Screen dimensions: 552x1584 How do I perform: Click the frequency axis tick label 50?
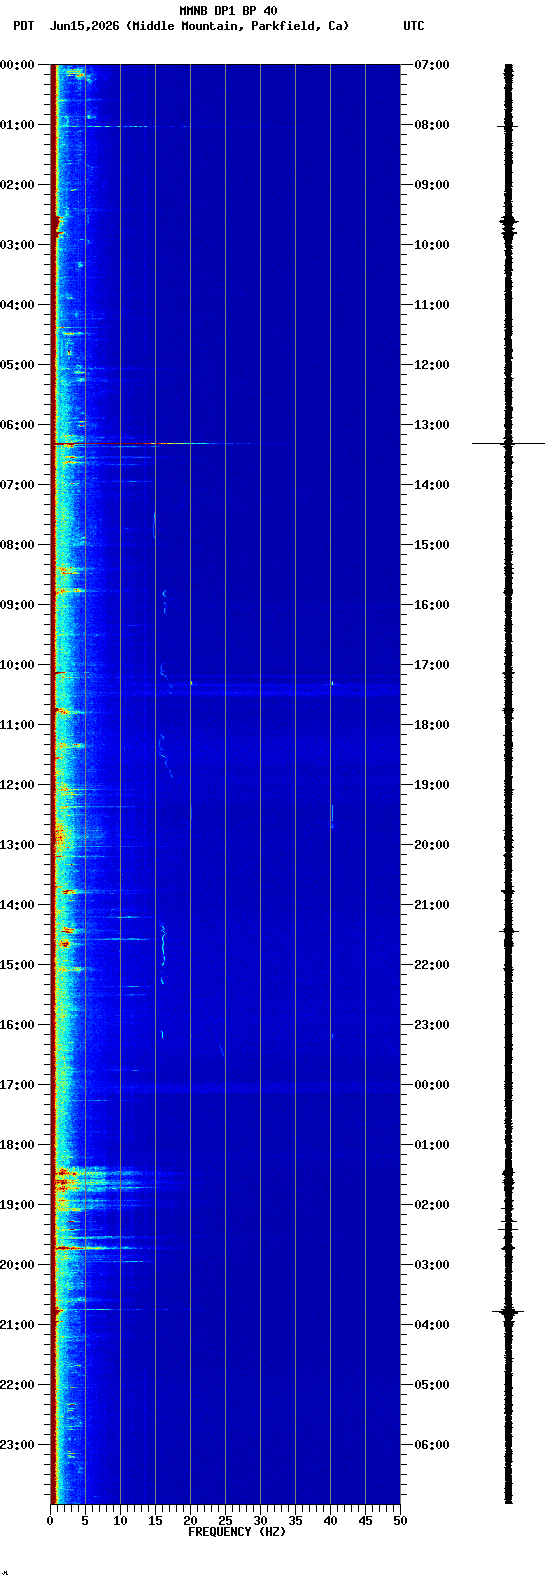click(x=400, y=1521)
